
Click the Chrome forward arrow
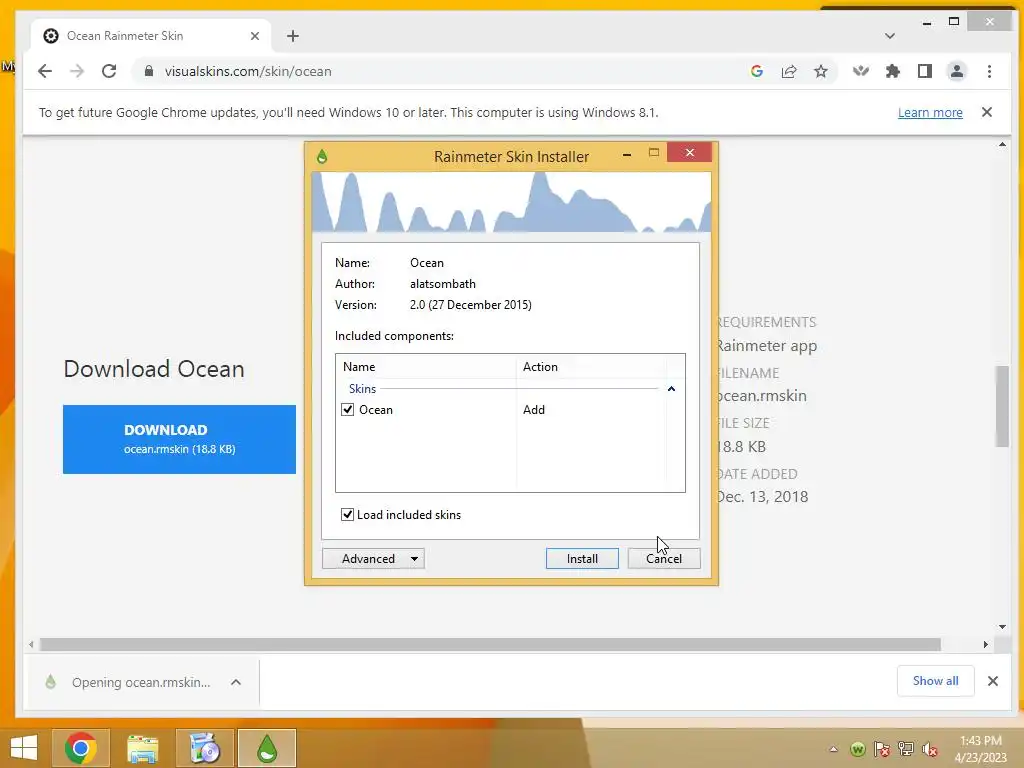coord(76,71)
